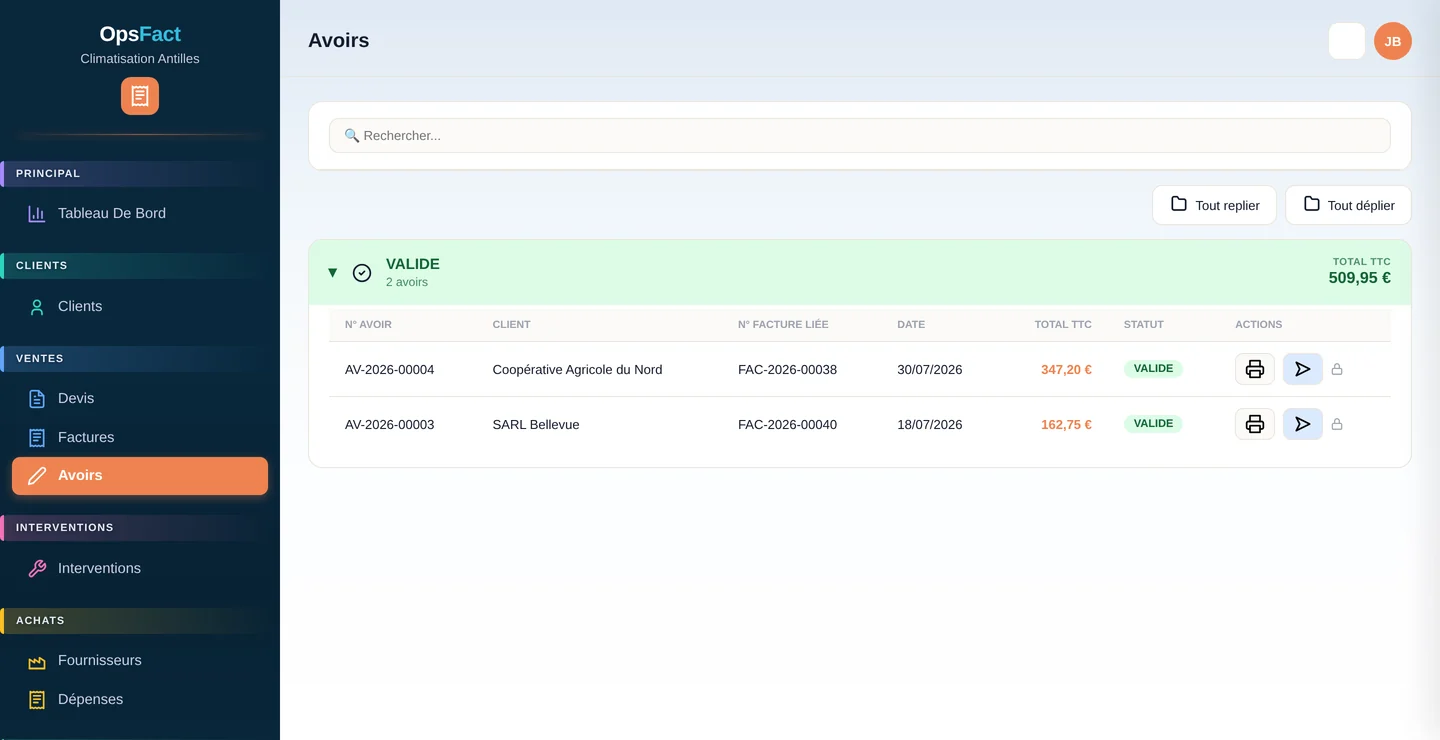
Task: Select avoir number AV-2026-00003
Action: pyautogui.click(x=390, y=424)
